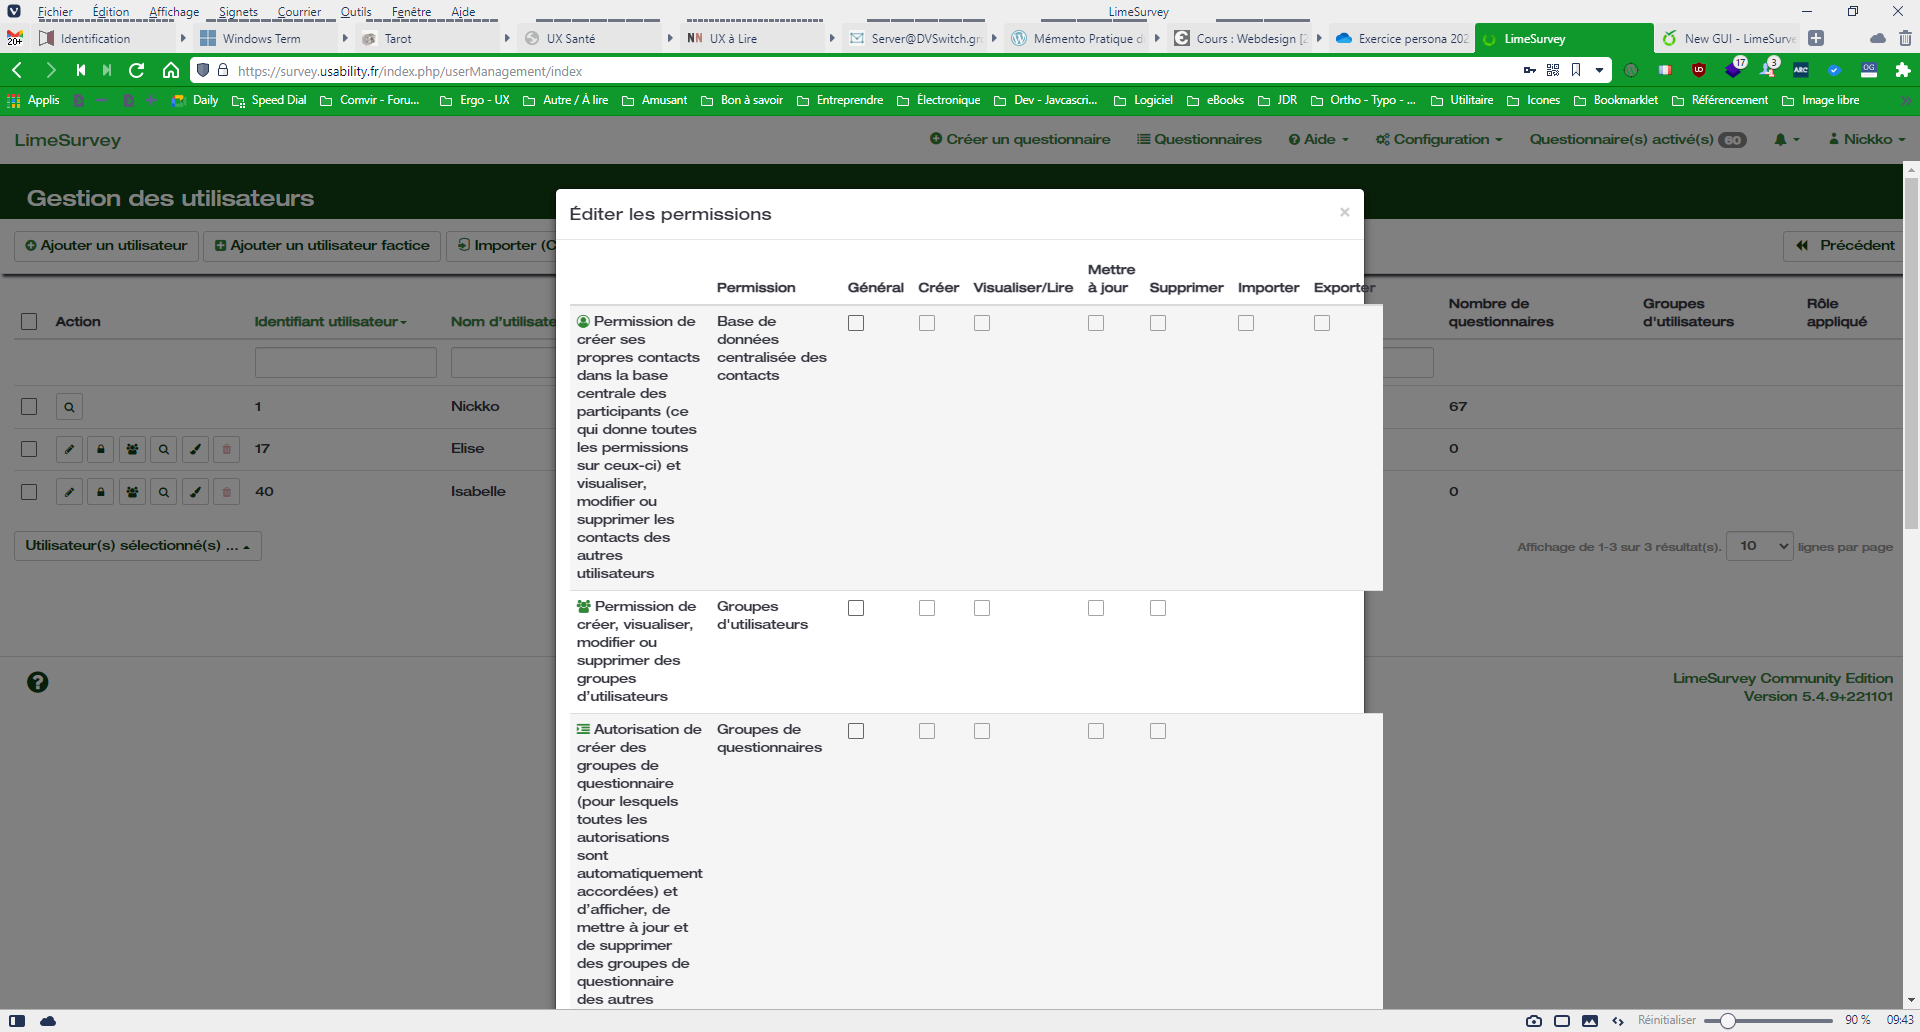Viewport: 1920px width, 1032px height.
Task: Click the zoom slider in status bar
Action: [x=1727, y=1021]
